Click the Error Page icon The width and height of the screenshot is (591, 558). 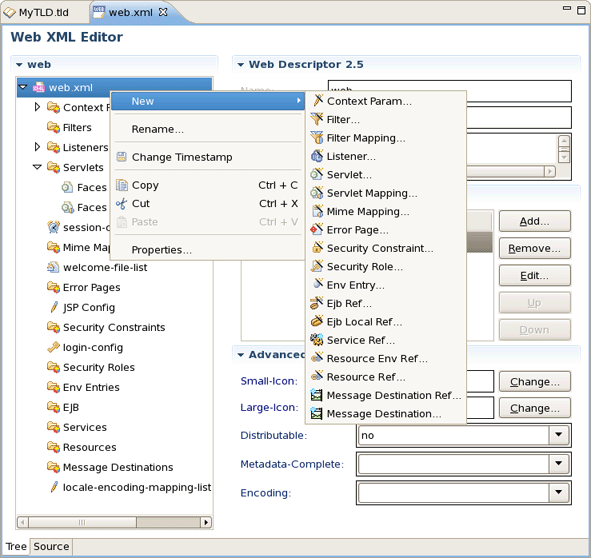(317, 229)
